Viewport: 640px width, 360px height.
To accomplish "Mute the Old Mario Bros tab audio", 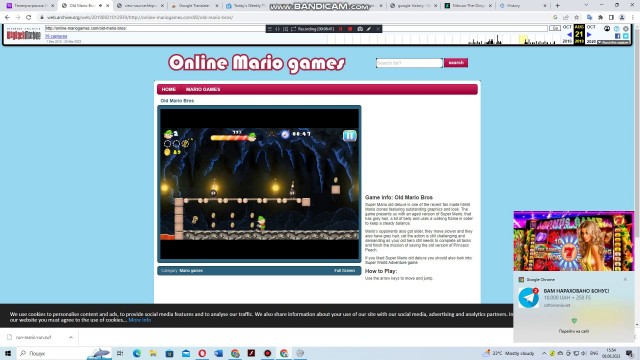I will tap(100, 6).
